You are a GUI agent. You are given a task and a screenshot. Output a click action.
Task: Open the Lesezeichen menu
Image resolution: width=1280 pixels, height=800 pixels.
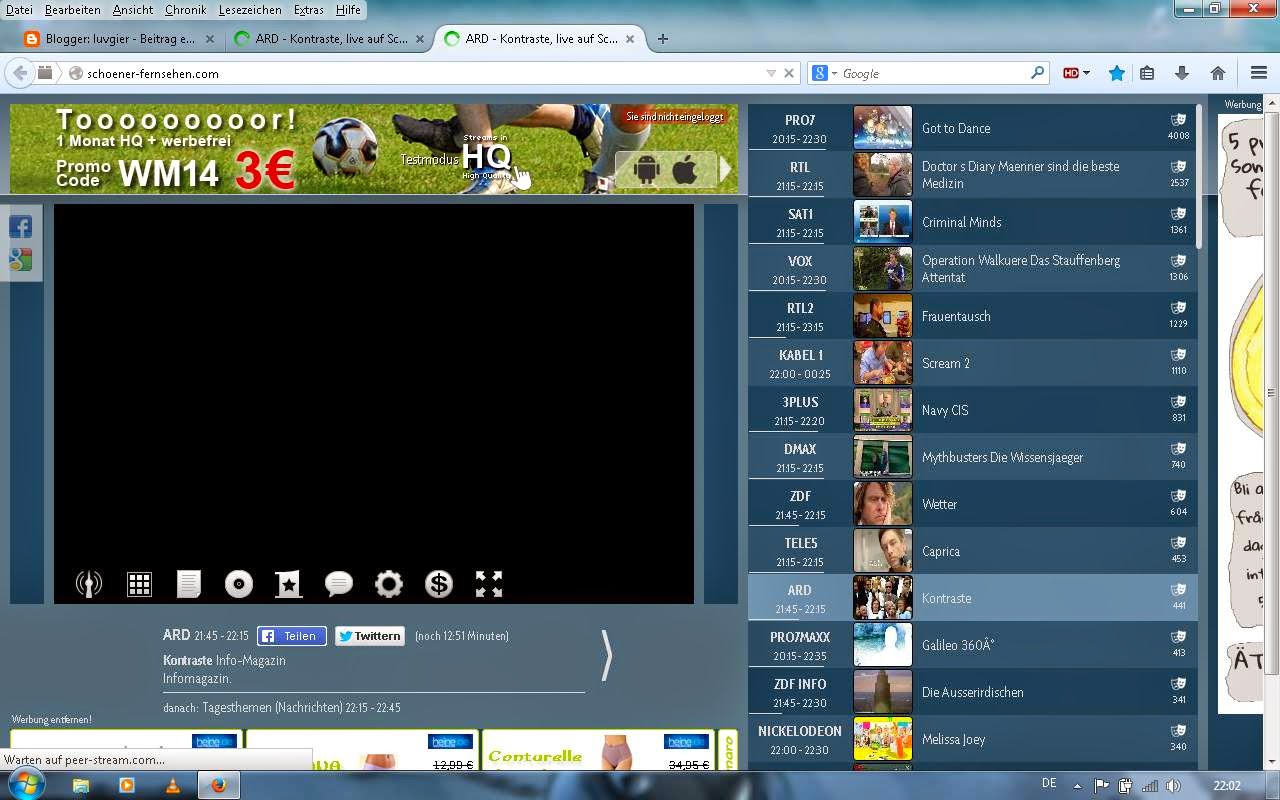click(250, 10)
